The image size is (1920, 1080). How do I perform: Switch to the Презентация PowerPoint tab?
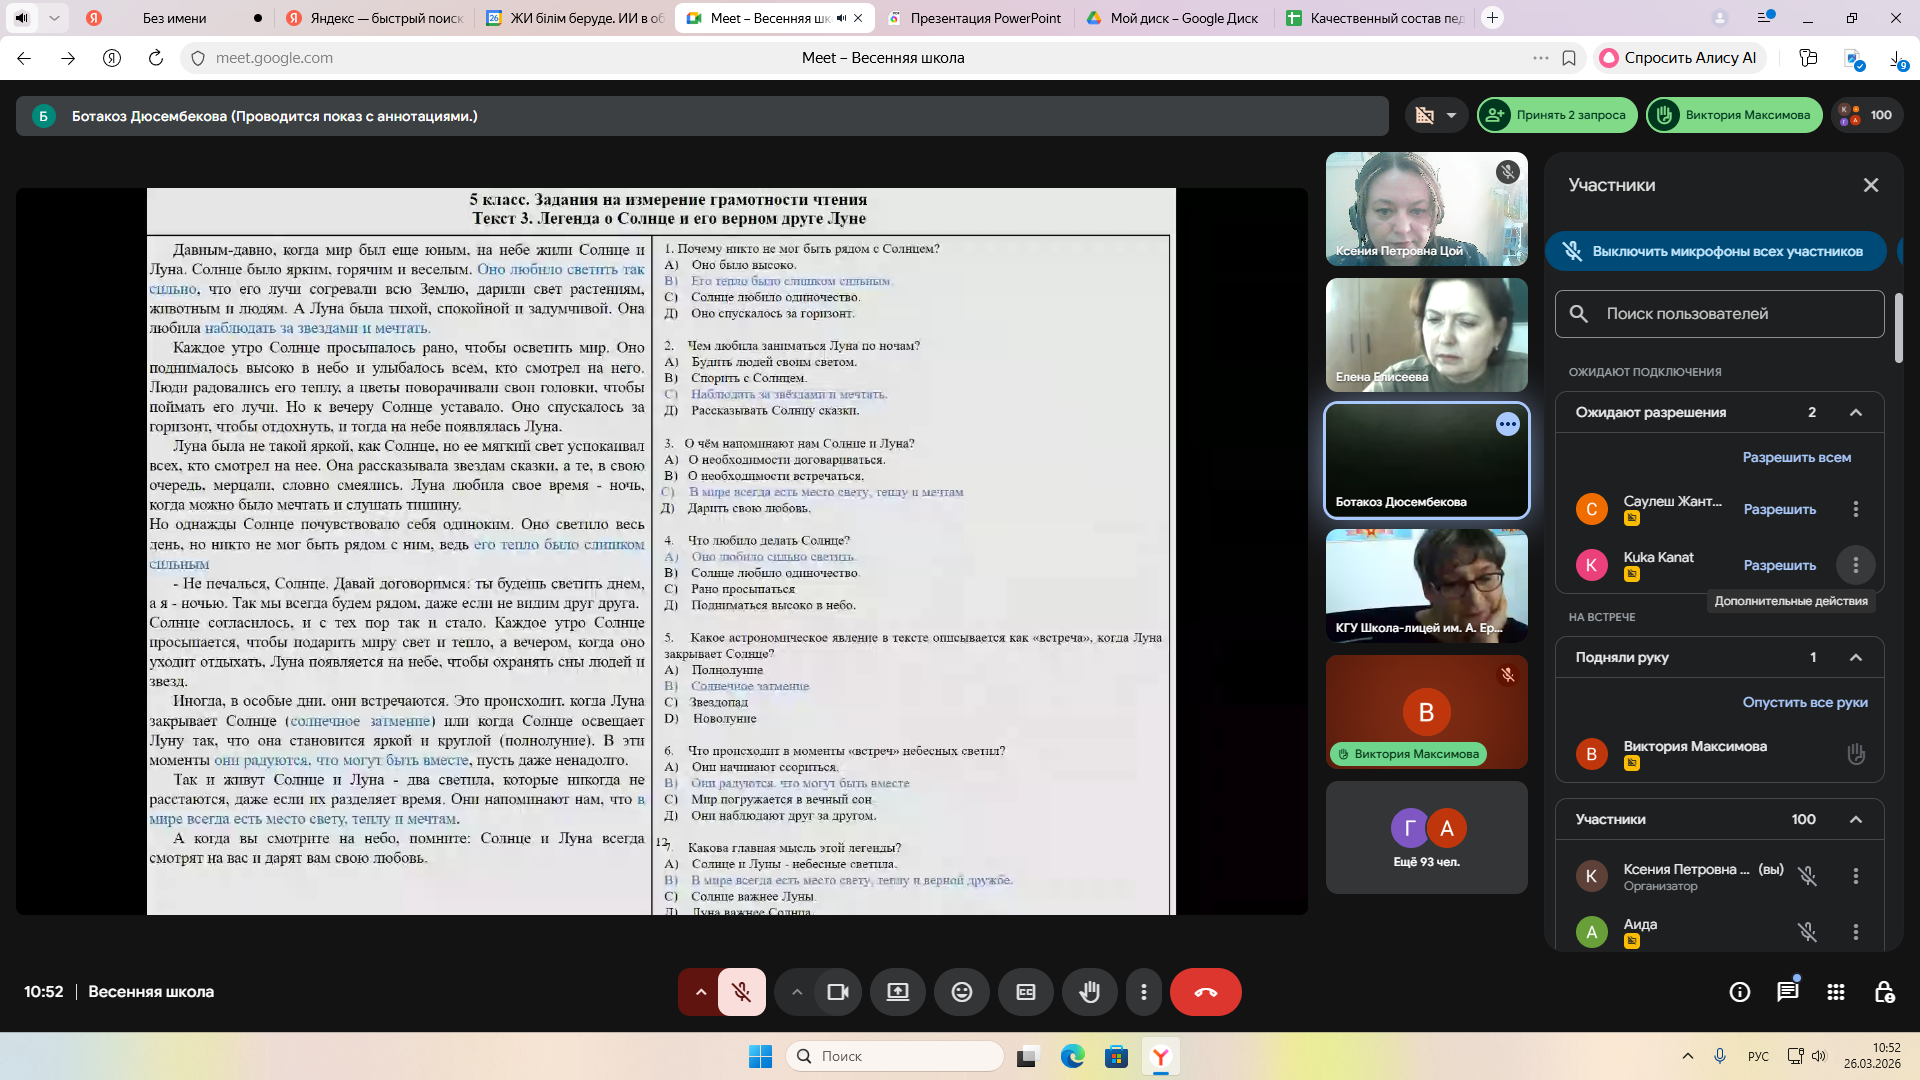pyautogui.click(x=984, y=18)
